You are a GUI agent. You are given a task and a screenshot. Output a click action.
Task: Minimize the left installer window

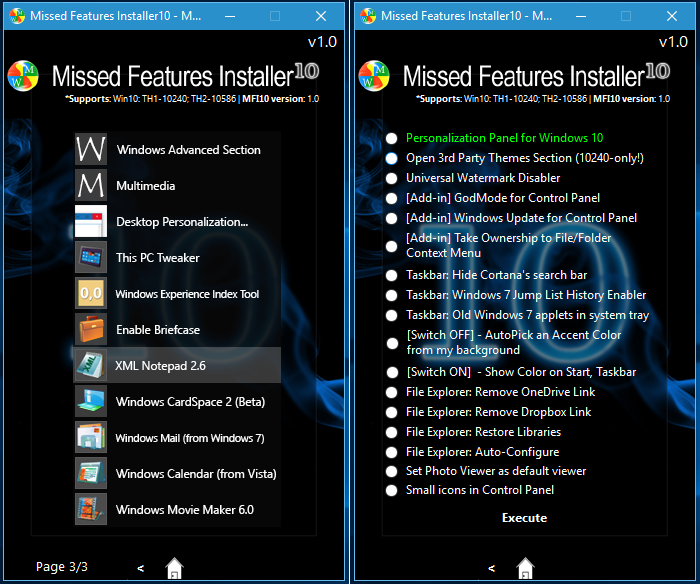pos(230,17)
